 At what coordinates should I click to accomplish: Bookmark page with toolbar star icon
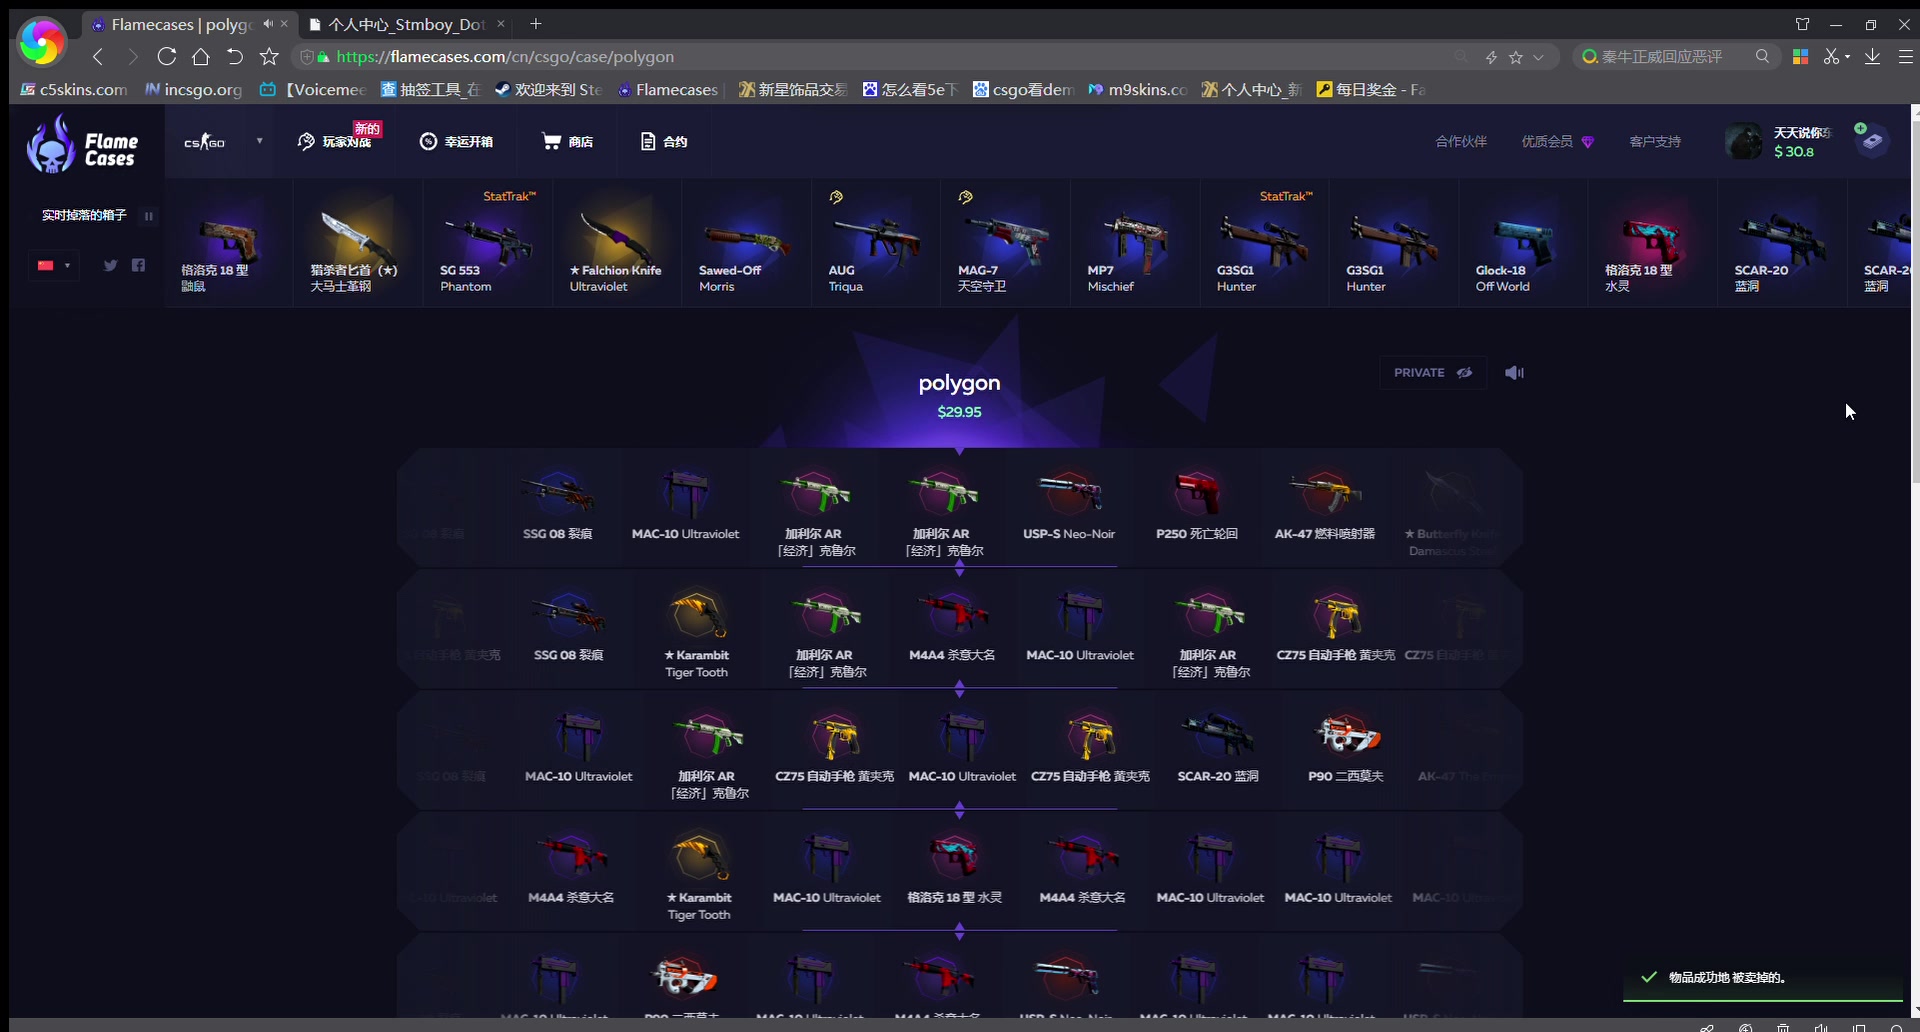click(x=269, y=57)
